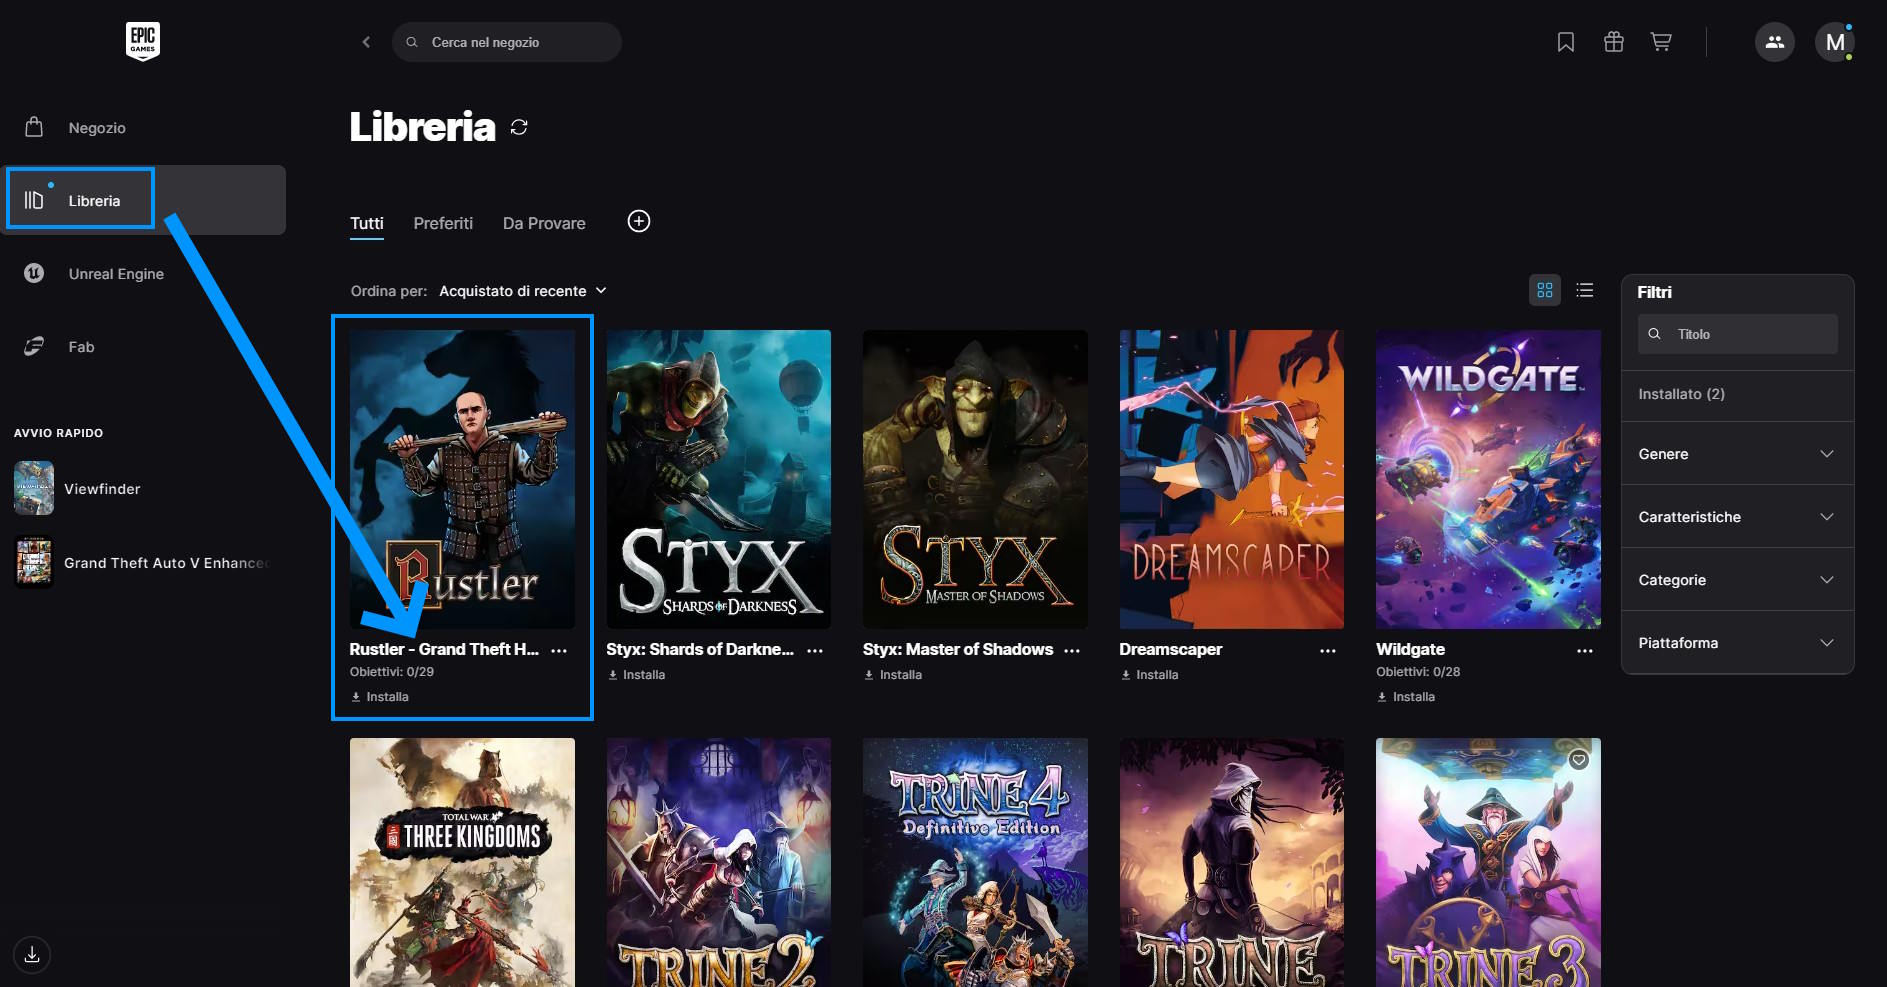The image size is (1887, 987).
Task: Expand the Piattaforma filter
Action: [x=1736, y=643]
